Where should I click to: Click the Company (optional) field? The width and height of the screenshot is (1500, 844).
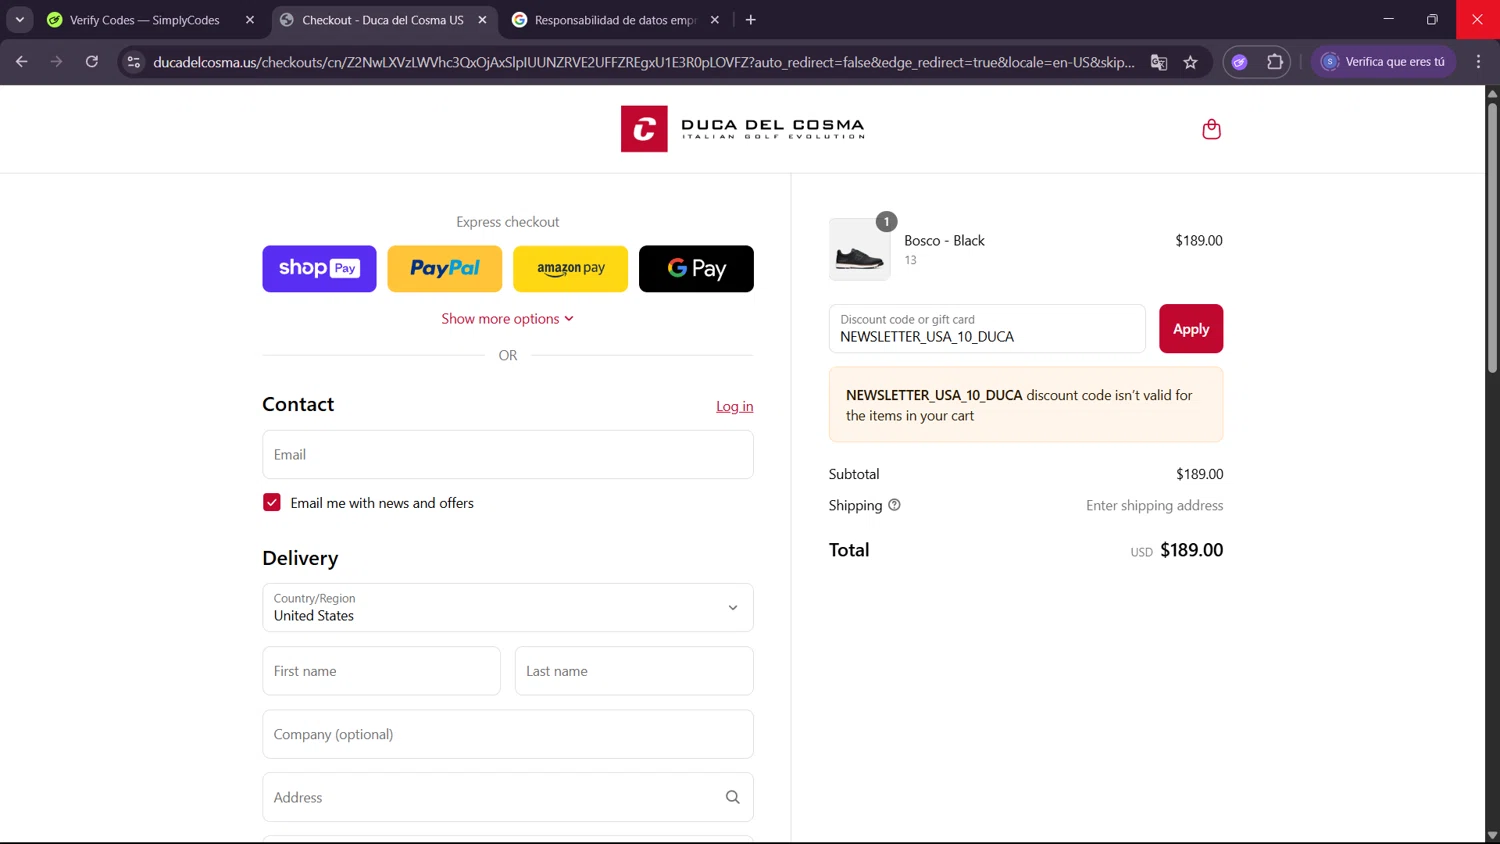(507, 734)
